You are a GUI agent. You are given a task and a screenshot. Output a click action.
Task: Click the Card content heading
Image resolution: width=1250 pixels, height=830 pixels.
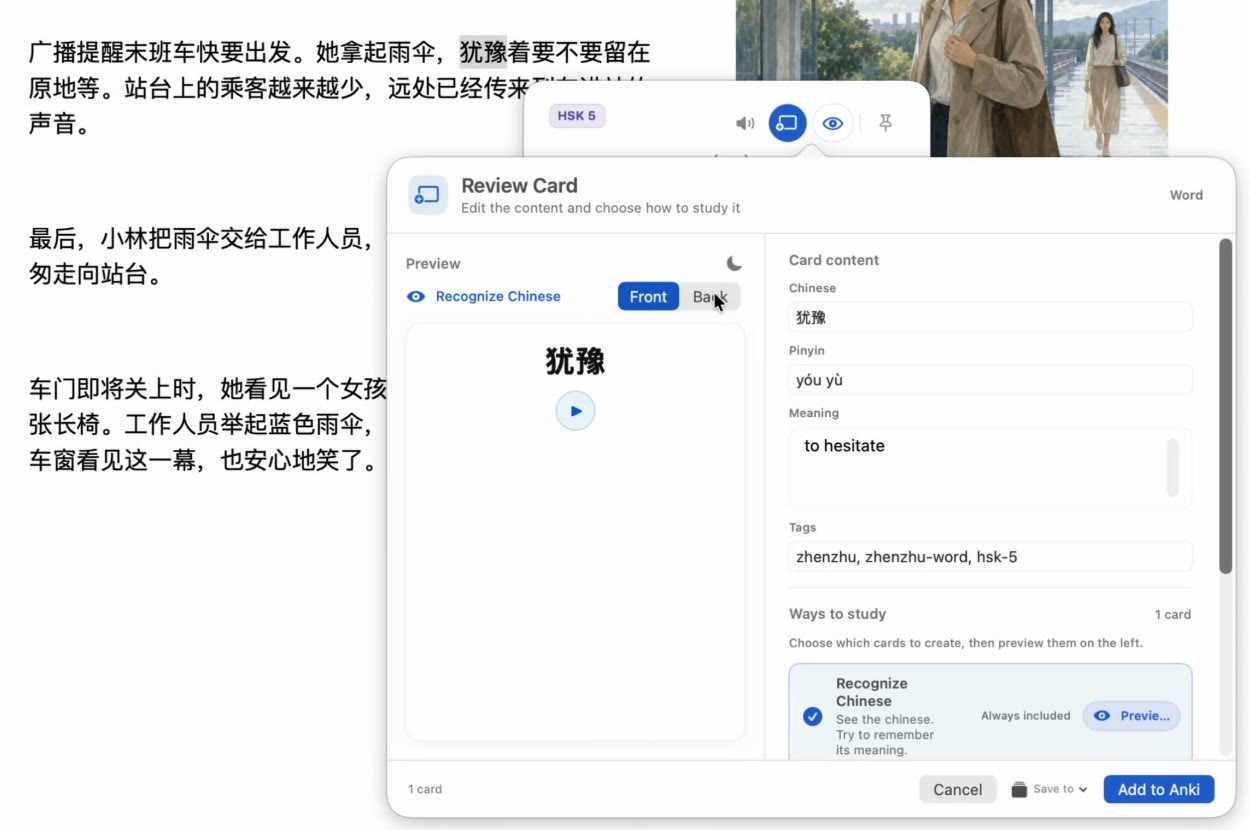(x=834, y=260)
